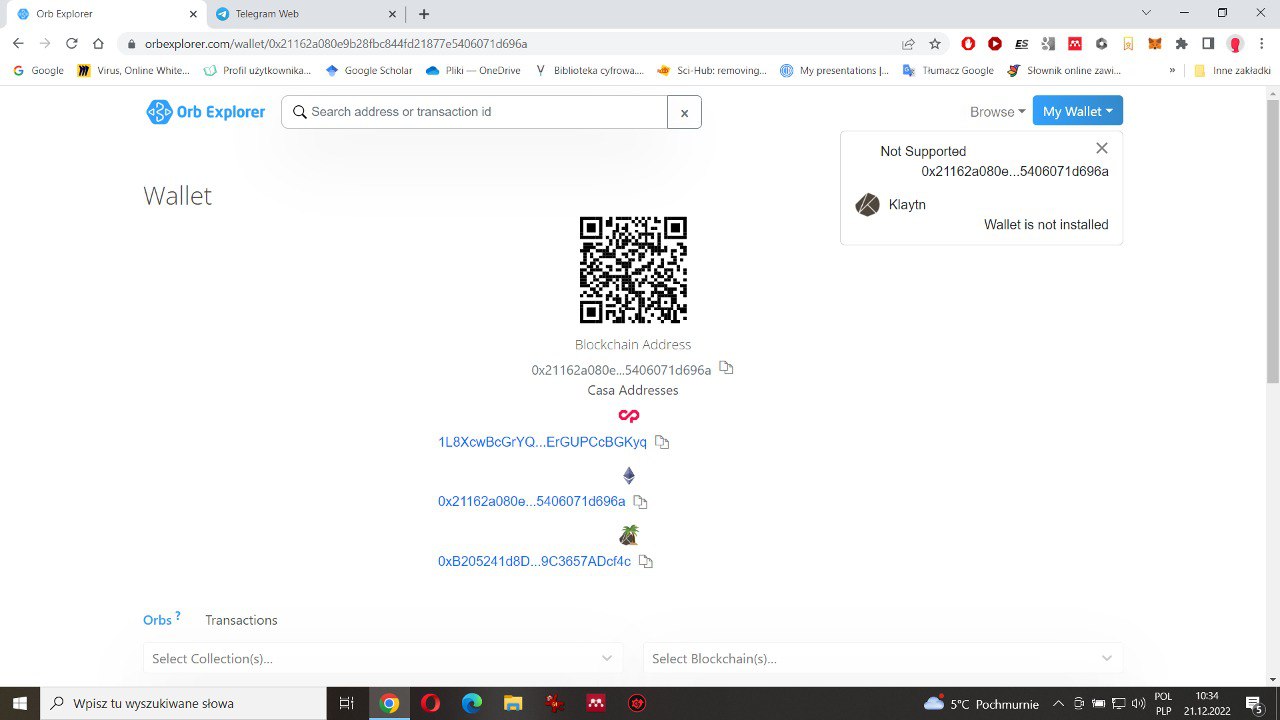Open the Pliki — OneDrive bookmark
This screenshot has height=720, width=1280.
click(x=473, y=71)
